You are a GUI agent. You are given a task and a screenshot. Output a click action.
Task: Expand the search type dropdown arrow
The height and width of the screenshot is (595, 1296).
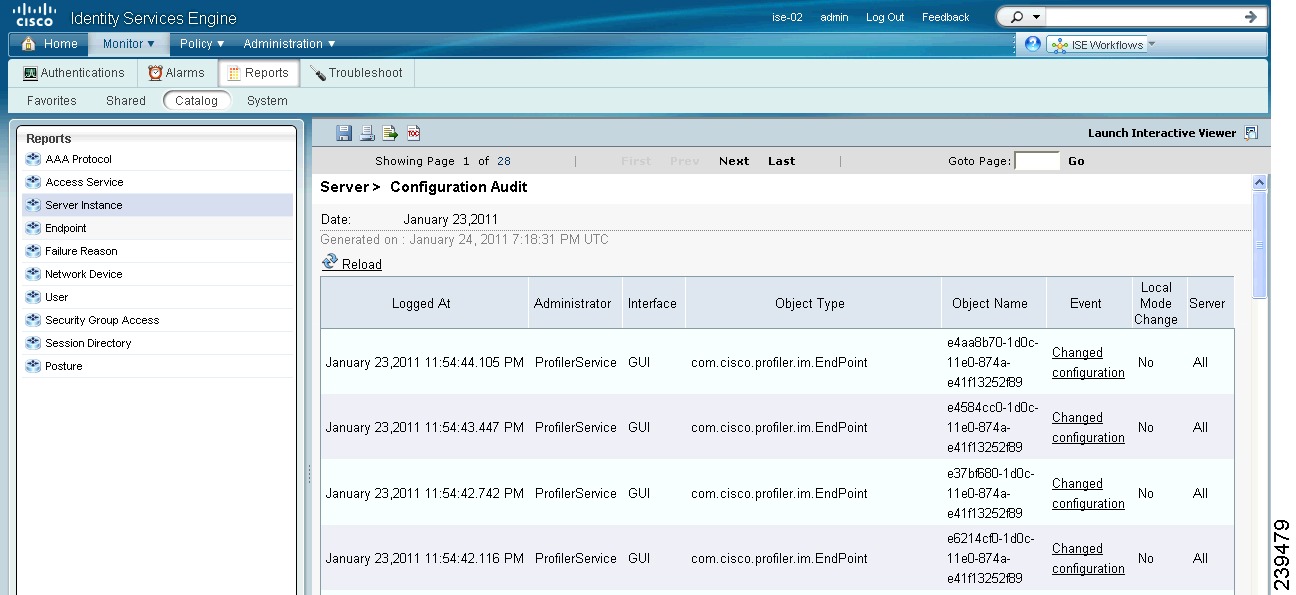pos(1036,17)
